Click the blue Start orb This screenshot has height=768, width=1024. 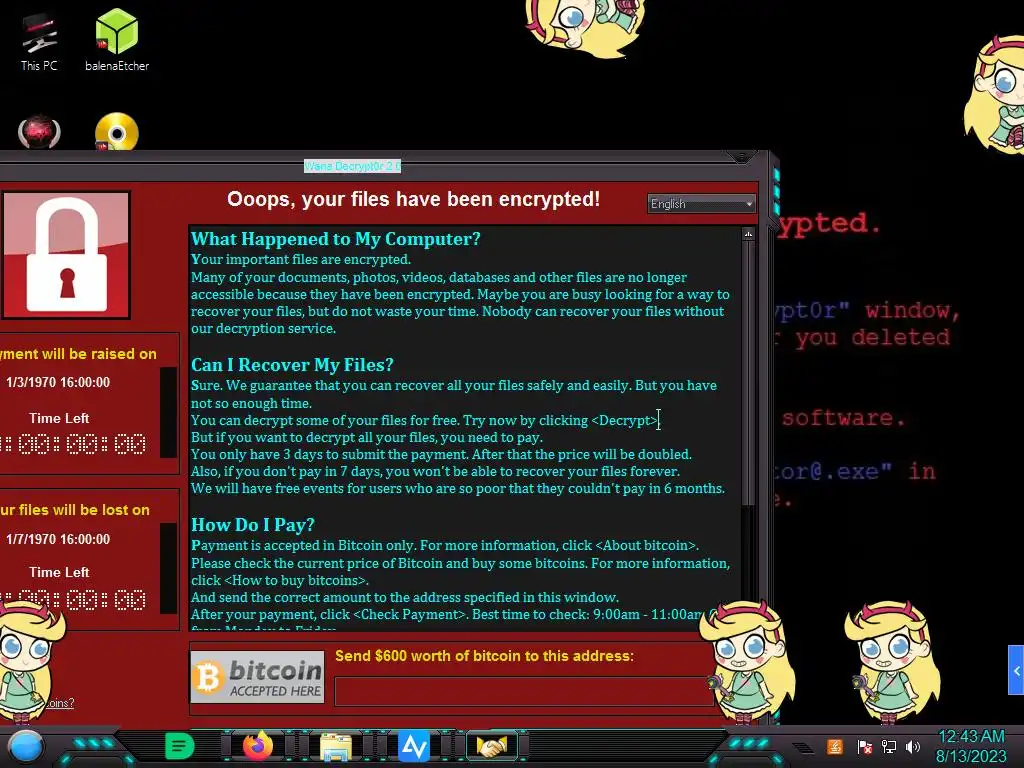[x=26, y=747]
